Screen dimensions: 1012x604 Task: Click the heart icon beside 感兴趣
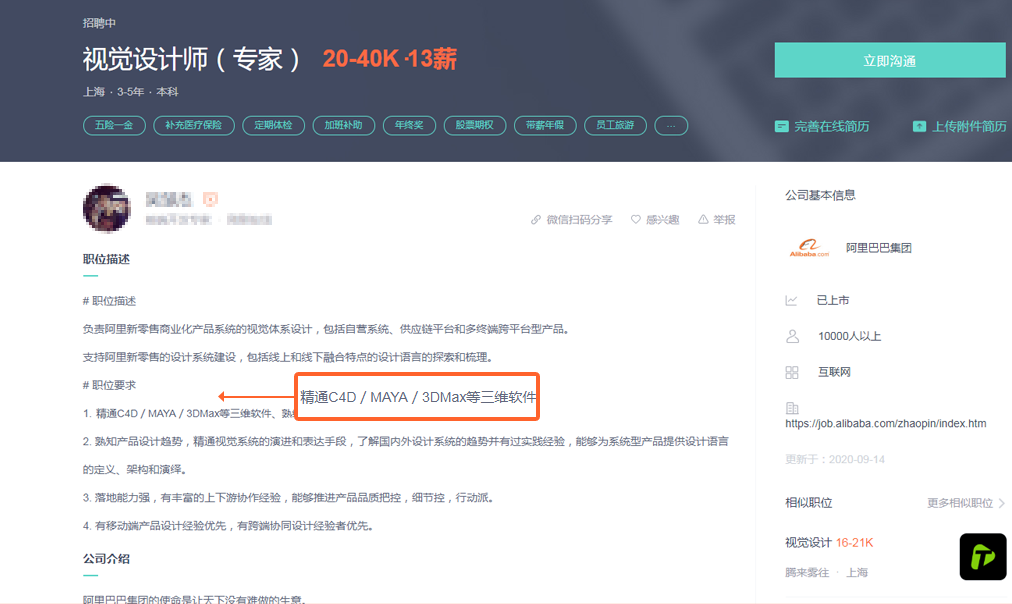tap(636, 220)
